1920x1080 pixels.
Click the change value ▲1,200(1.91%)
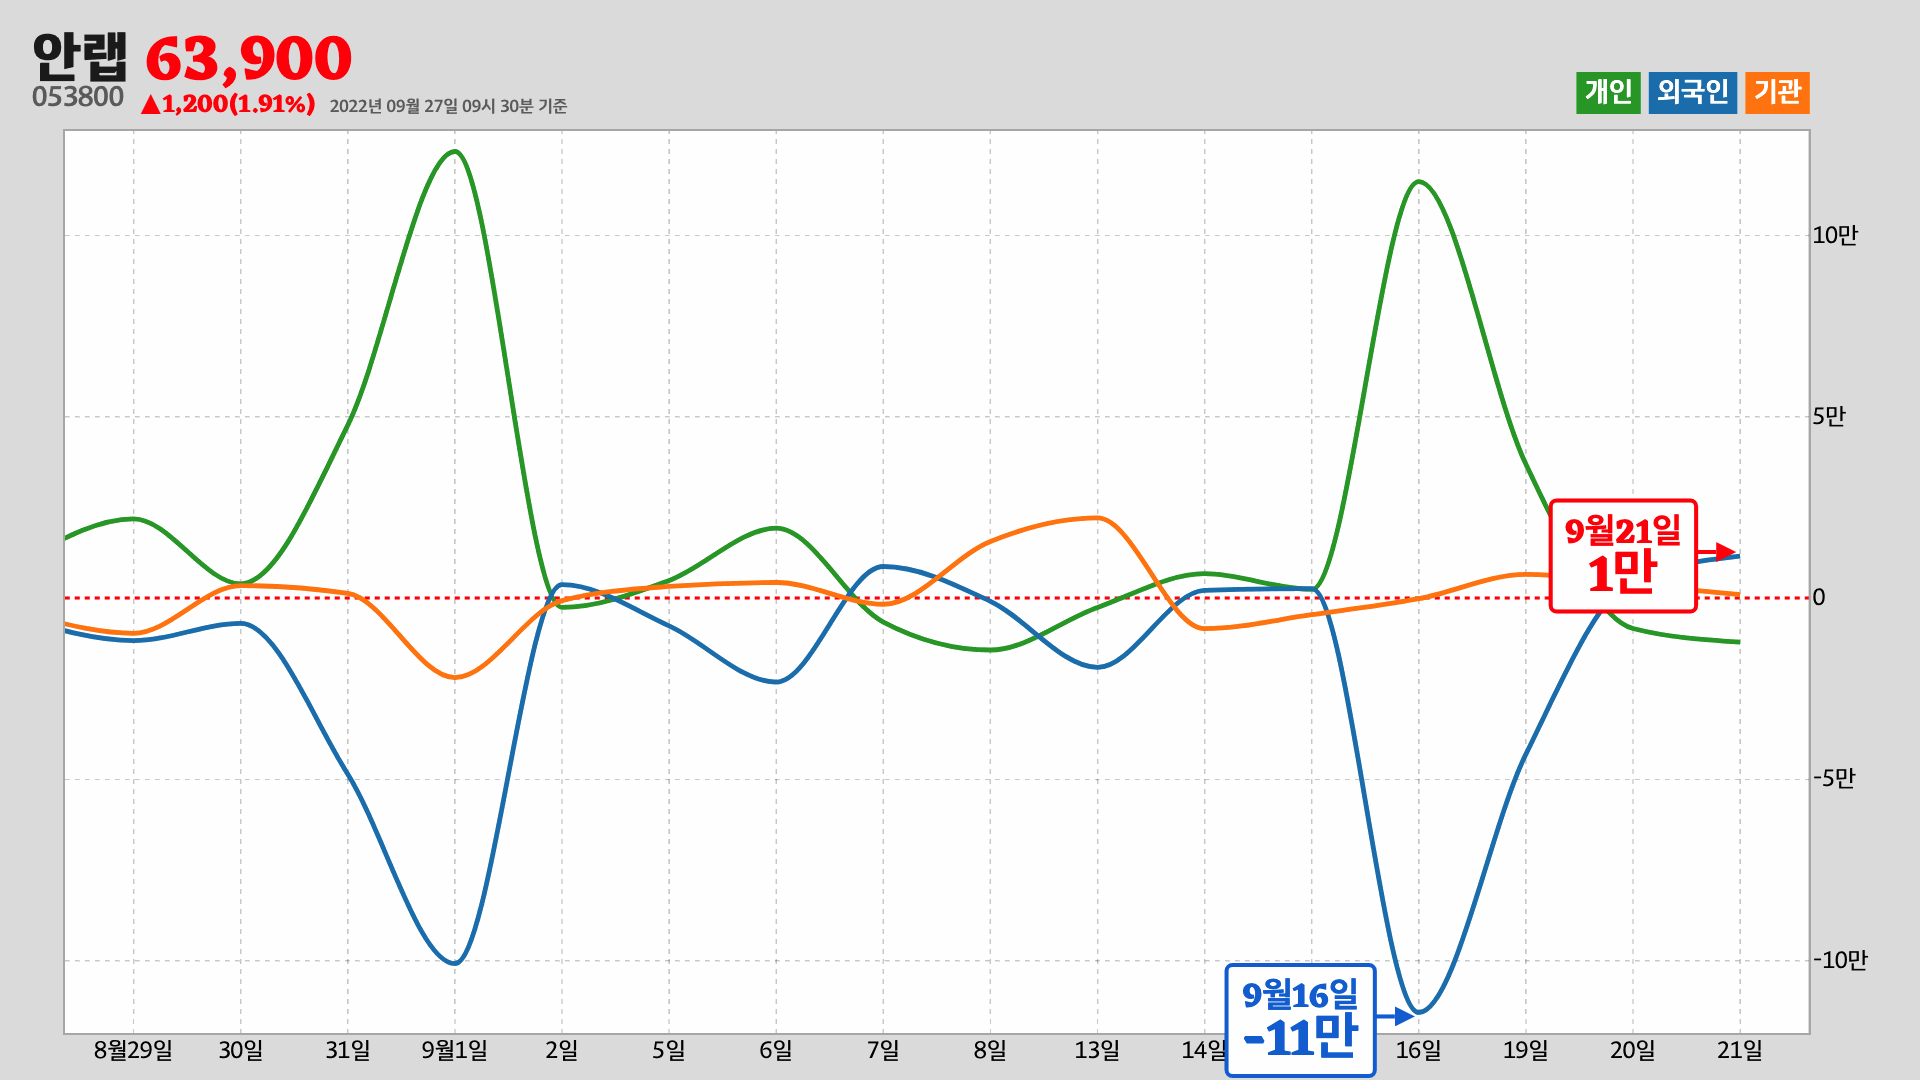(228, 104)
